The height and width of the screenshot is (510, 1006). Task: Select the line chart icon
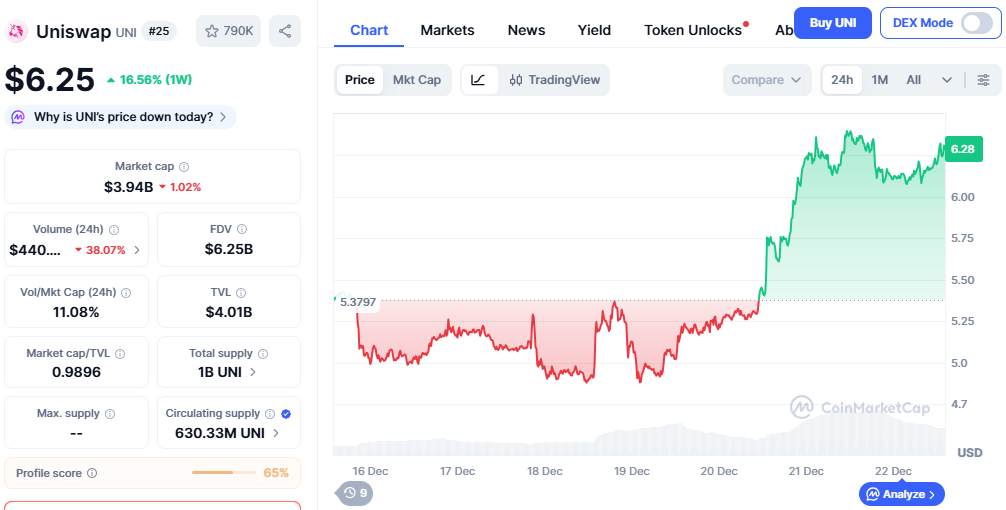click(479, 80)
